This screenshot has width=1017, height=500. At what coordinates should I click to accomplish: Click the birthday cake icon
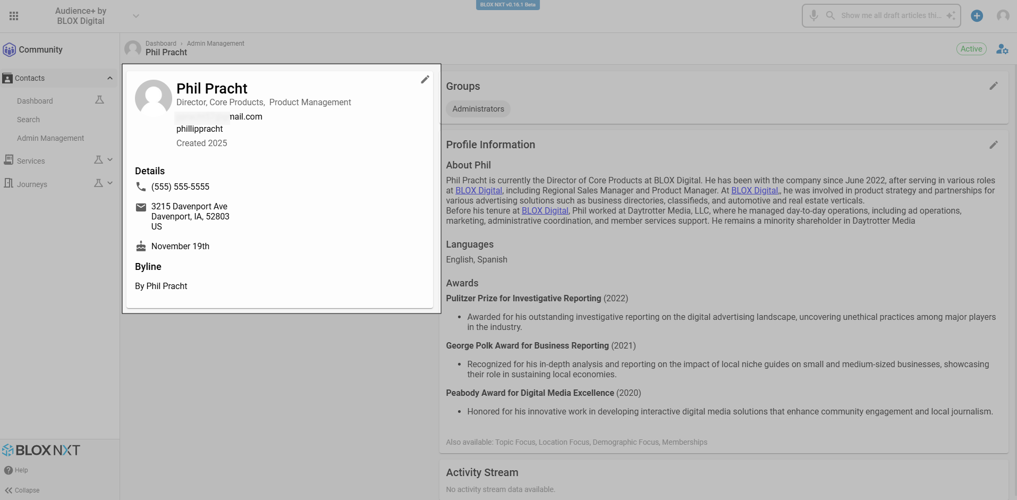141,246
